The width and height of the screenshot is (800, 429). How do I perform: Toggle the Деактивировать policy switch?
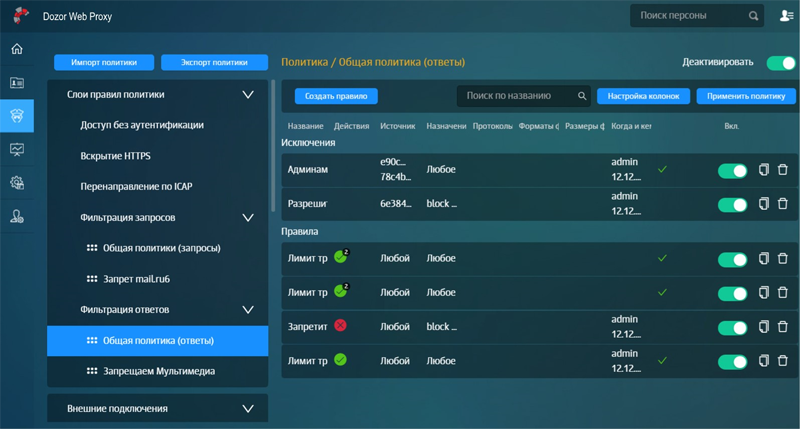coord(781,63)
